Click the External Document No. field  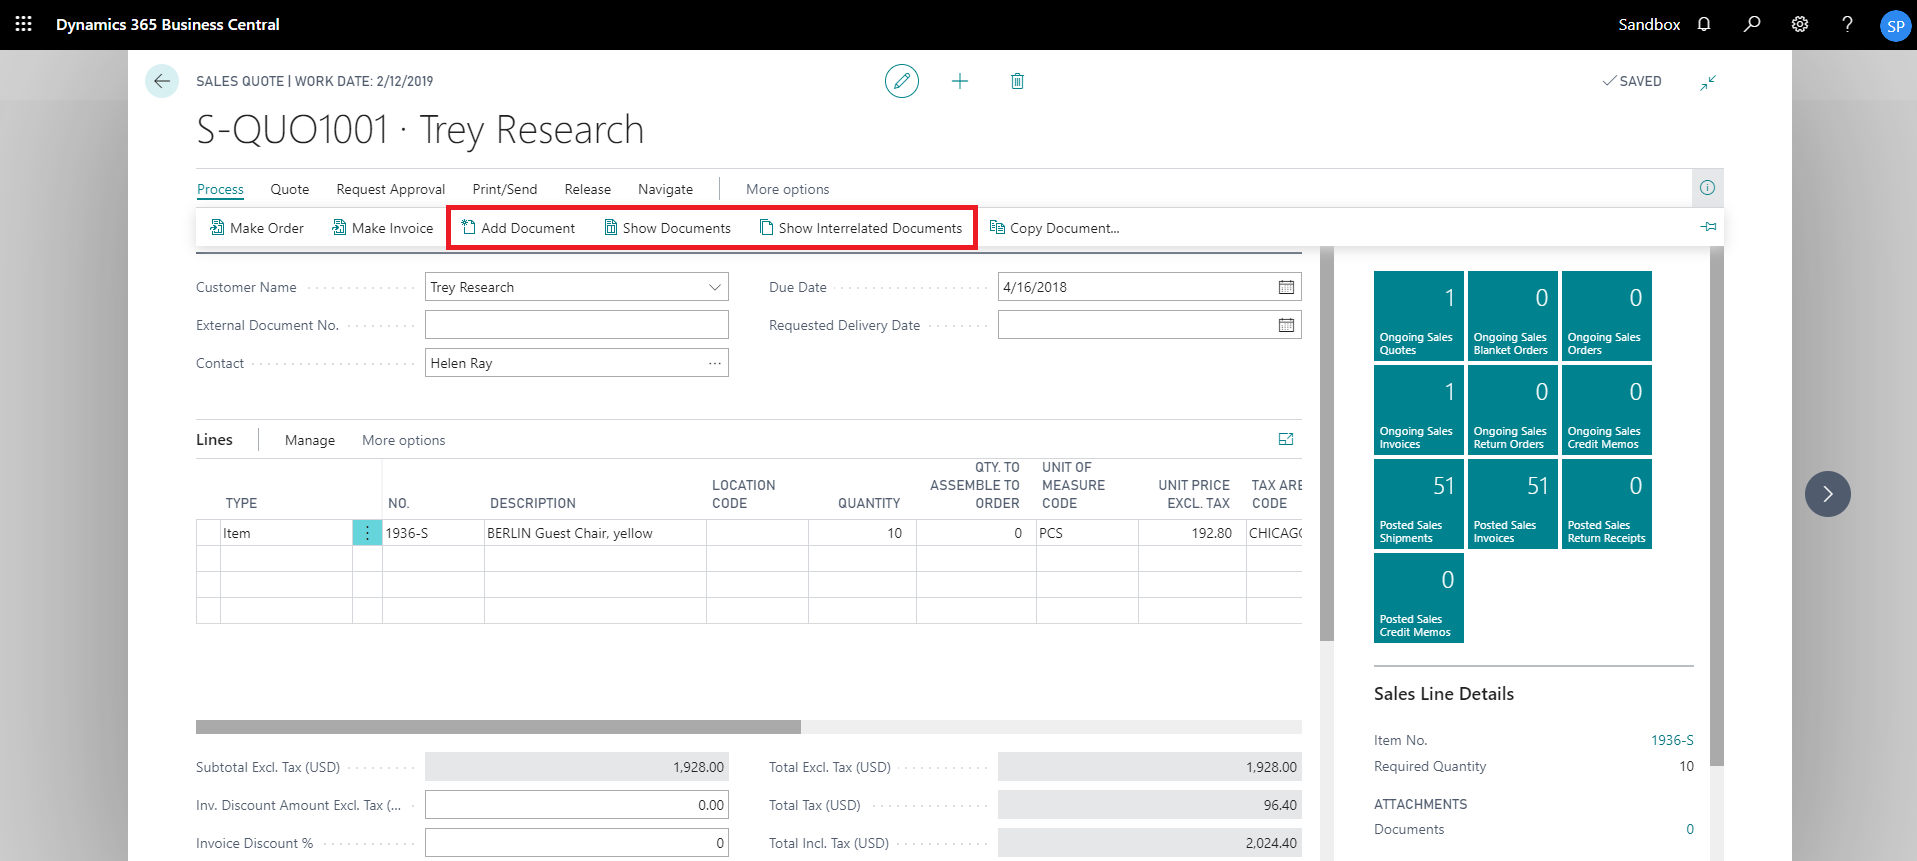click(576, 325)
